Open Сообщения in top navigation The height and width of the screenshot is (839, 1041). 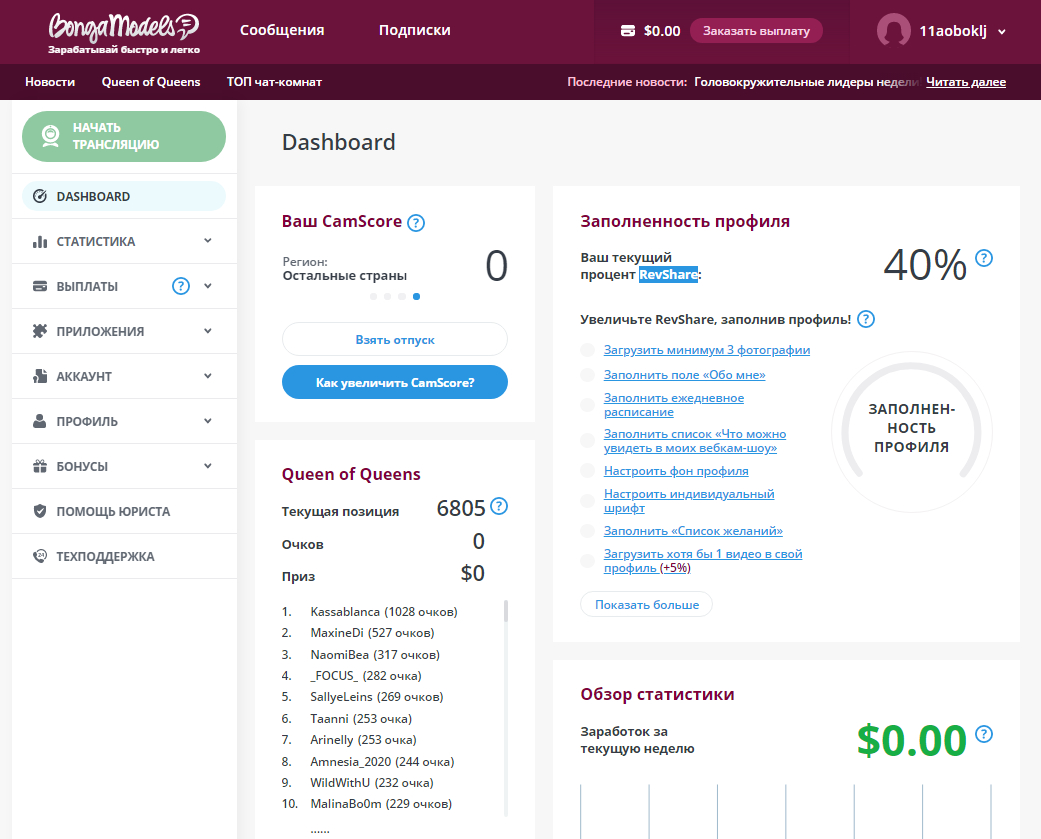[282, 31]
